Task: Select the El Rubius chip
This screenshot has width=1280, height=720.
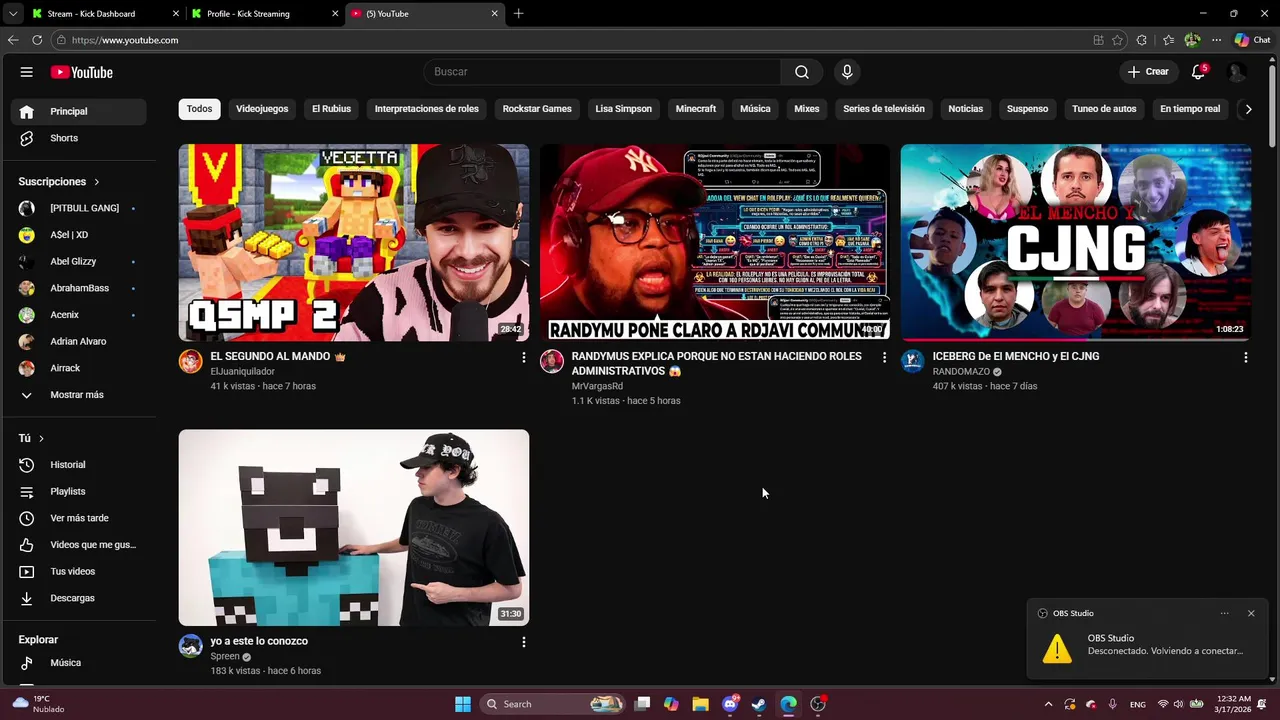Action: coord(331,109)
